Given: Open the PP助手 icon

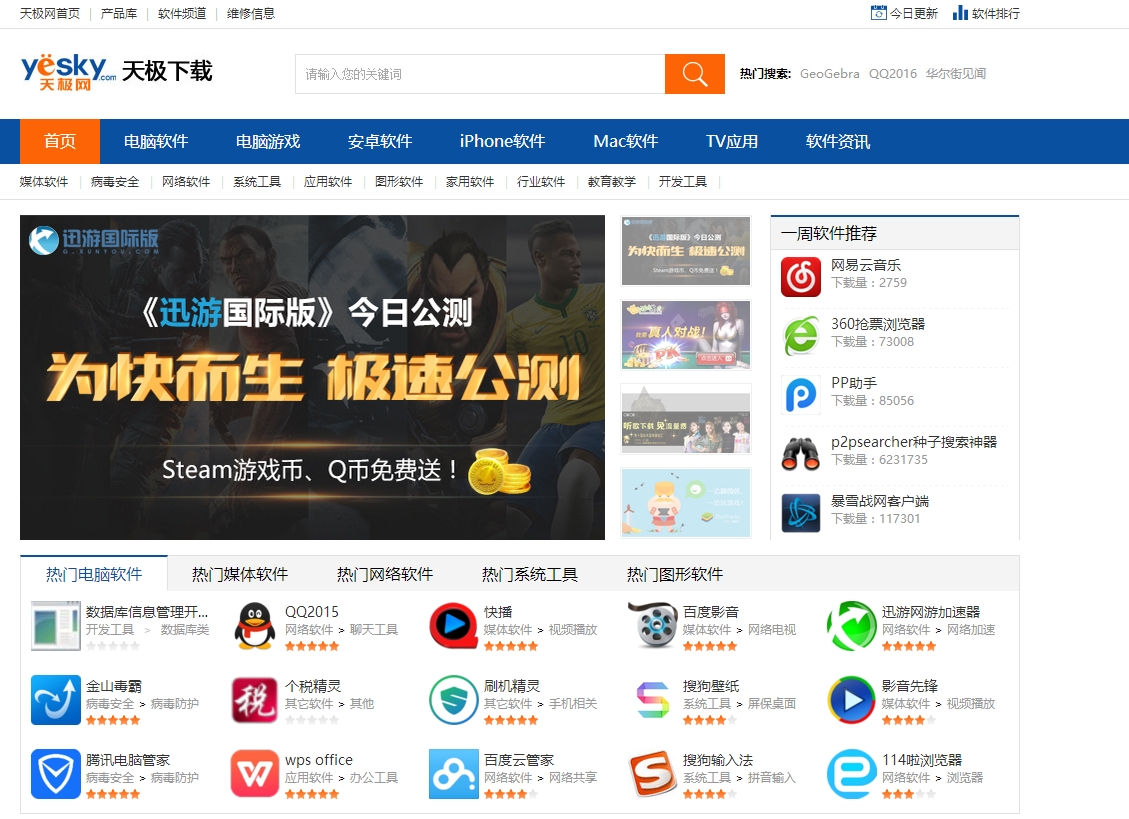Looking at the screenshot, I should tap(801, 395).
